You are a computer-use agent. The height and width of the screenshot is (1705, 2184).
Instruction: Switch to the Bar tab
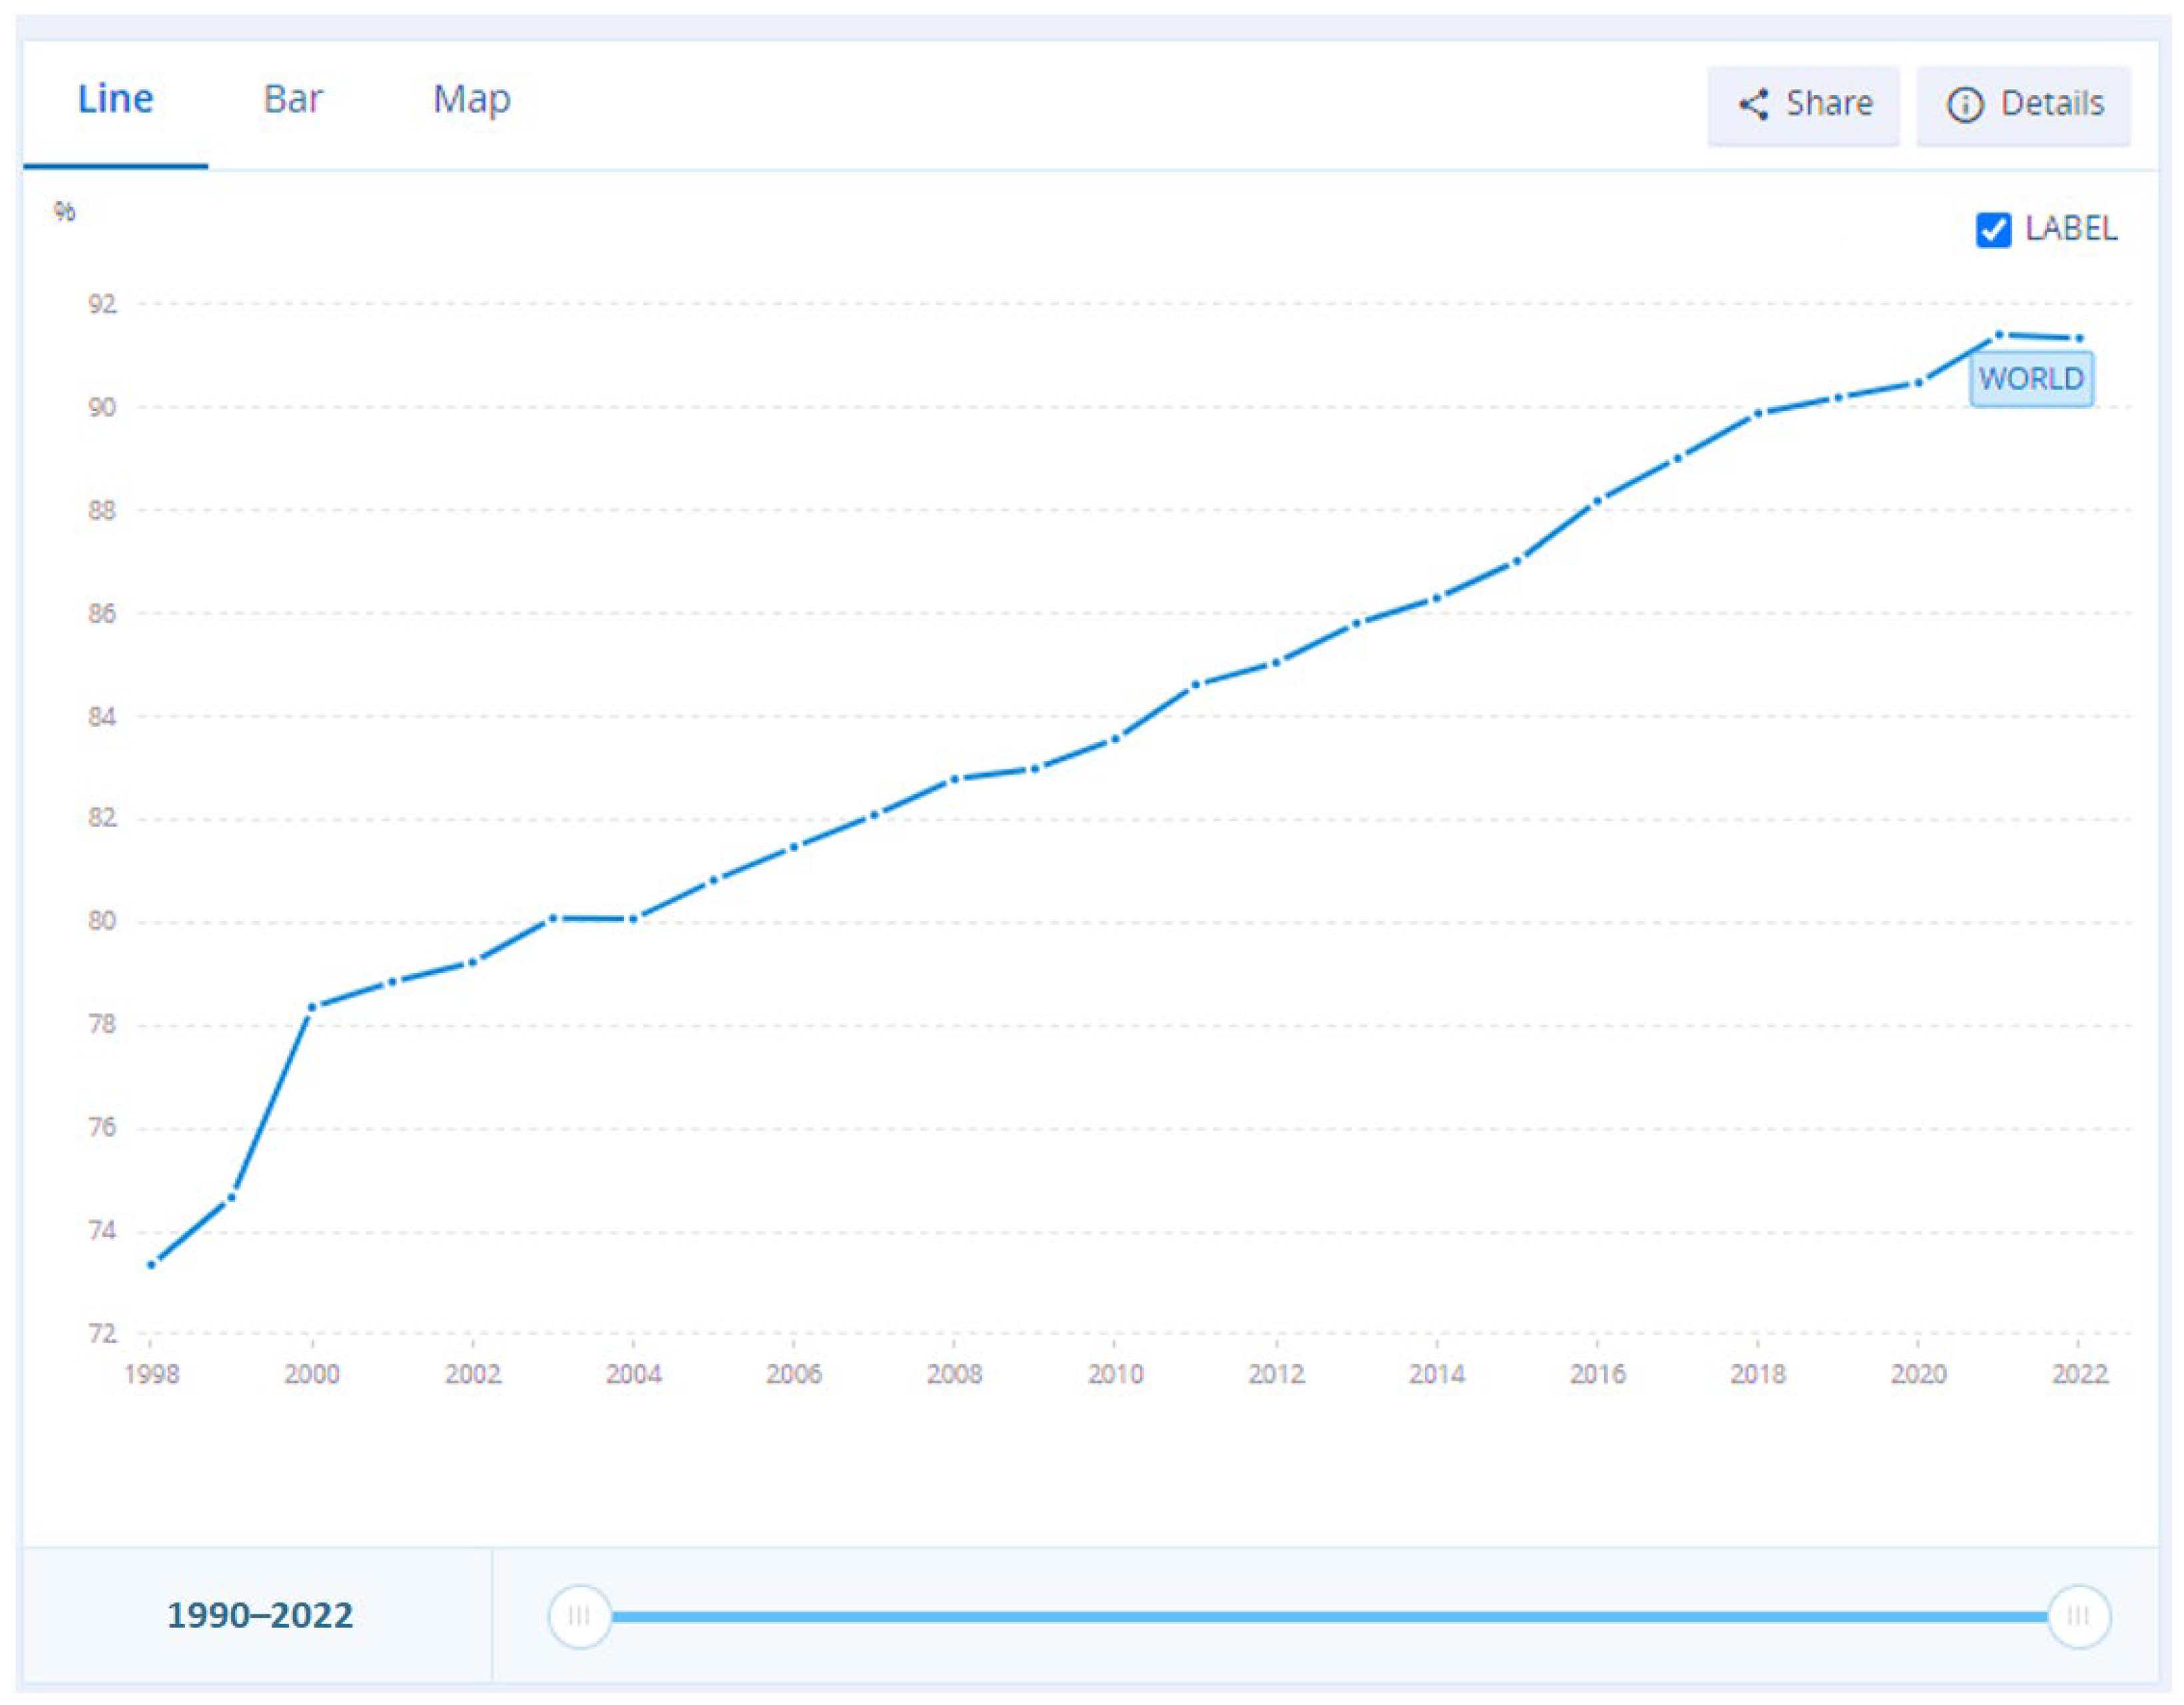(x=292, y=99)
